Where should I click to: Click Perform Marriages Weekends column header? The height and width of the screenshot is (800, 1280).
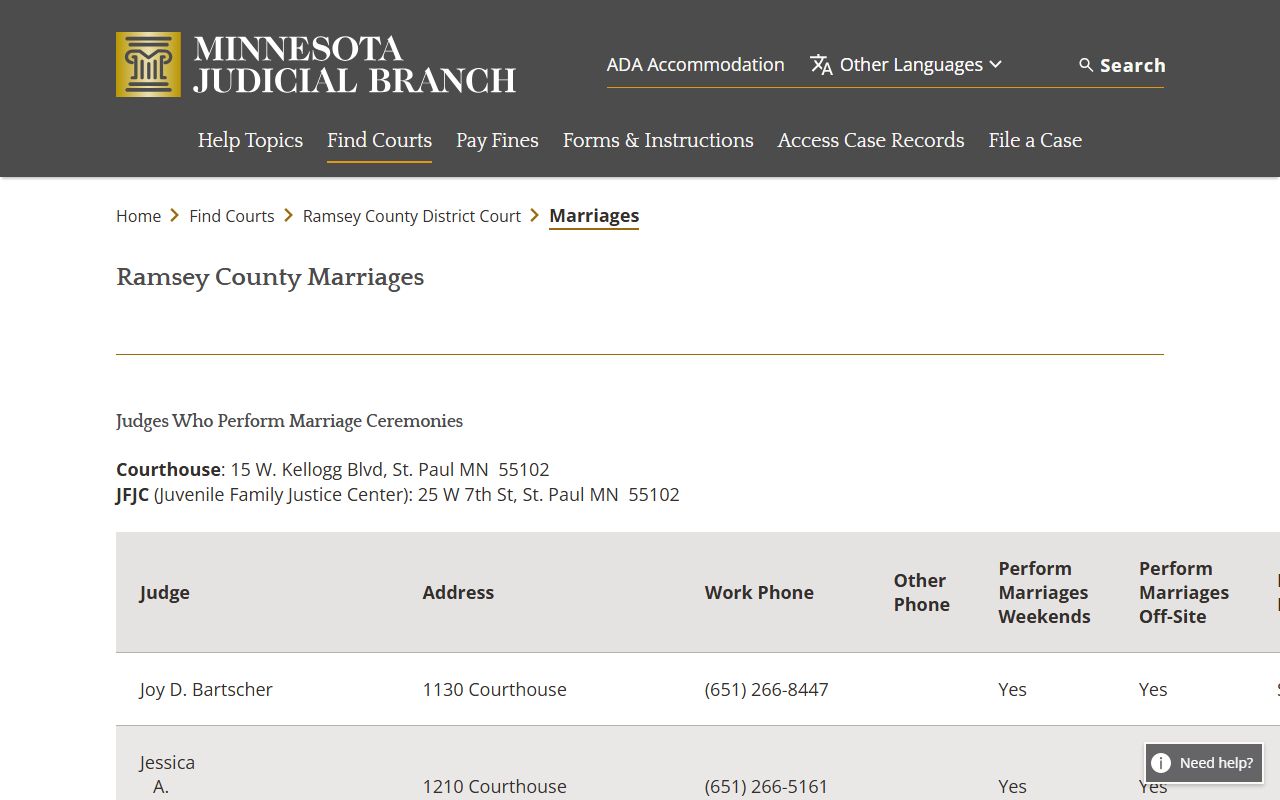1044,592
